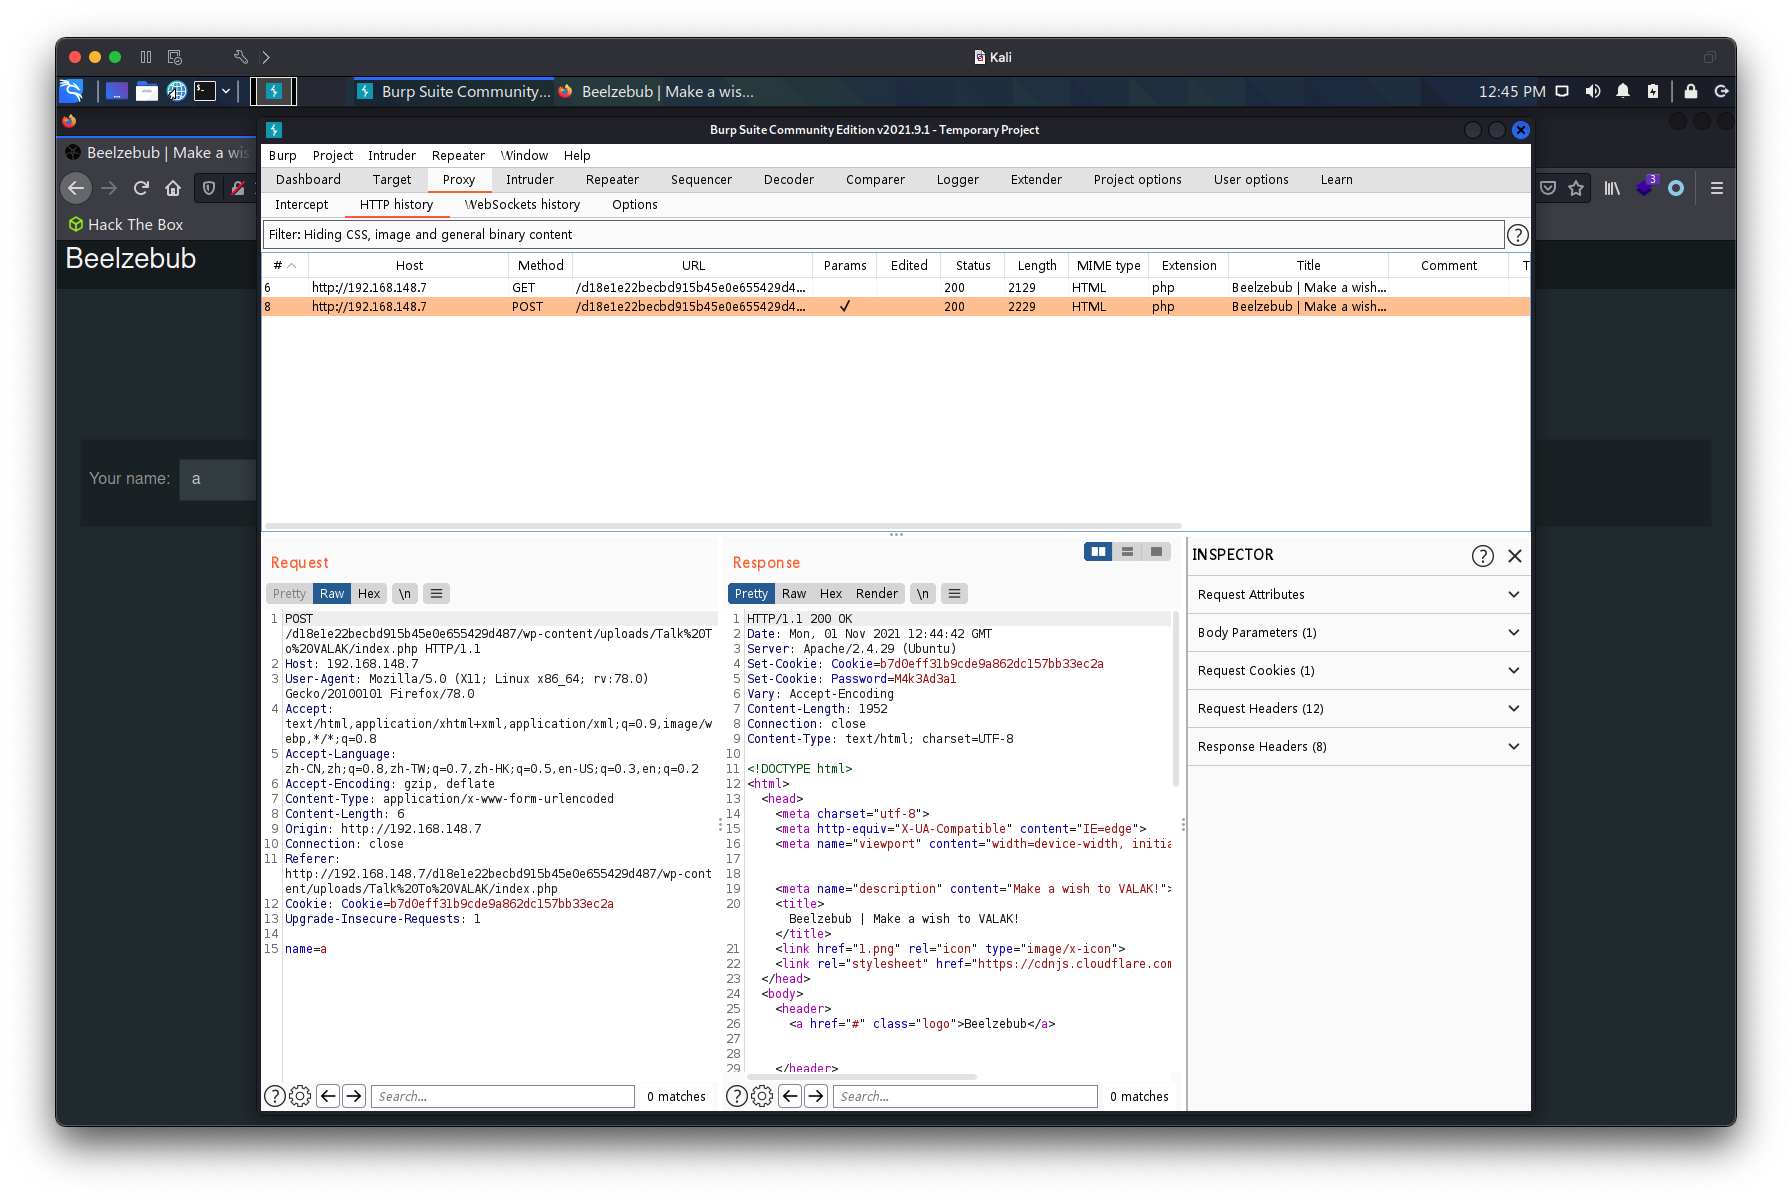
Task: Open the Inspector help icon
Action: coord(1482,556)
